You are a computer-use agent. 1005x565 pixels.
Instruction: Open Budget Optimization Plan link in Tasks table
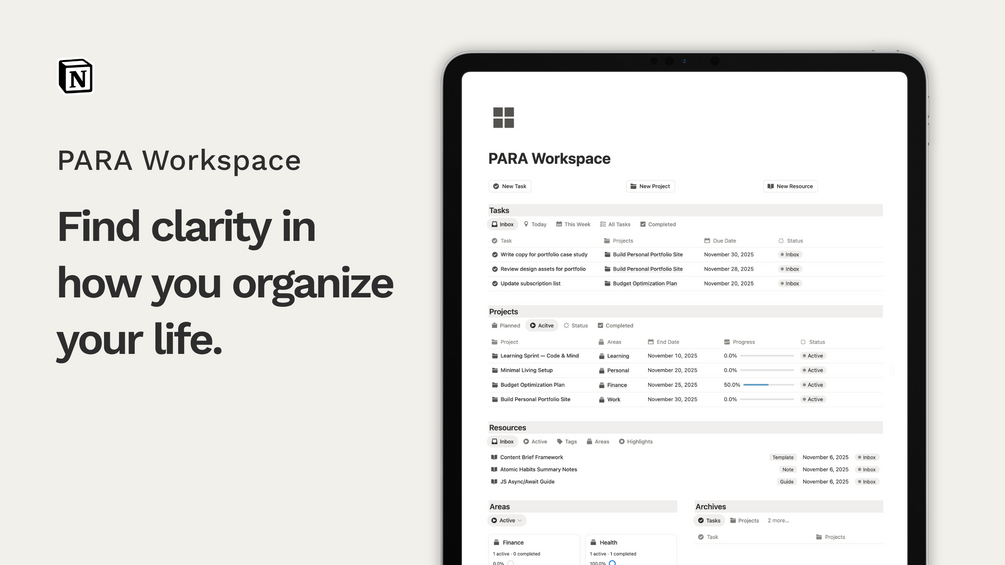click(640, 283)
